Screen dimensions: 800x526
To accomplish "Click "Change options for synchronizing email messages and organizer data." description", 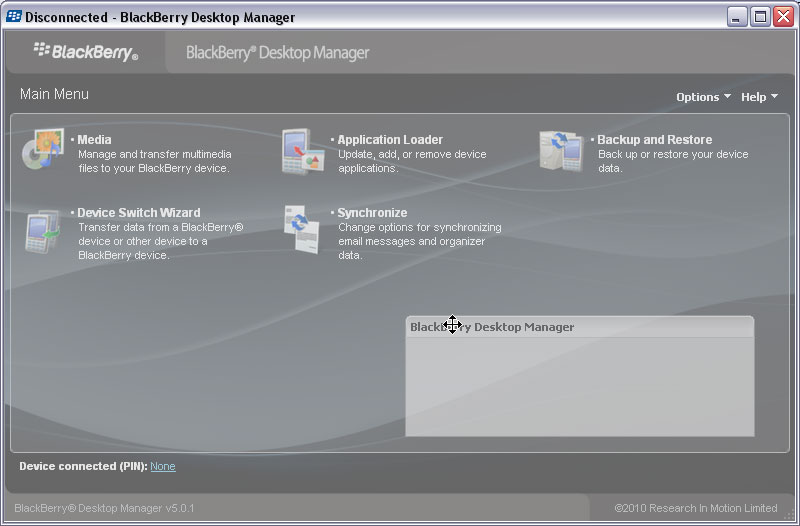I will tap(419, 241).
